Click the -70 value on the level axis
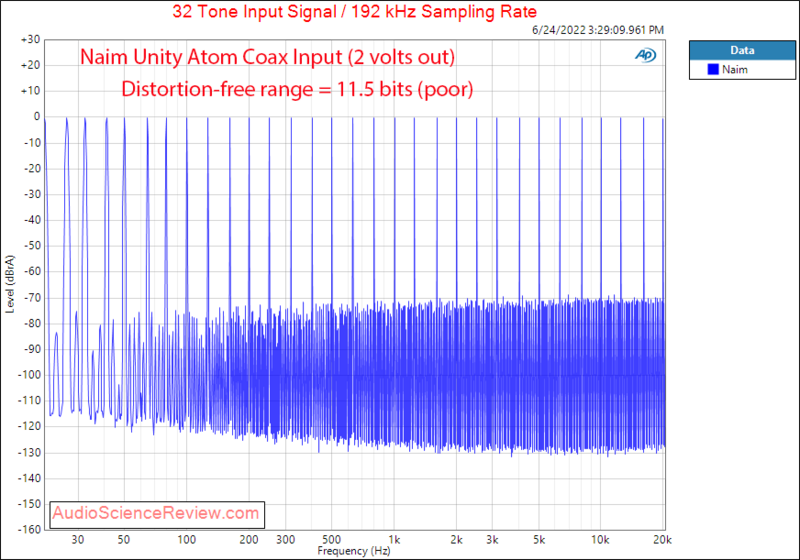Image resolution: width=800 pixels, height=560 pixels. [32, 297]
